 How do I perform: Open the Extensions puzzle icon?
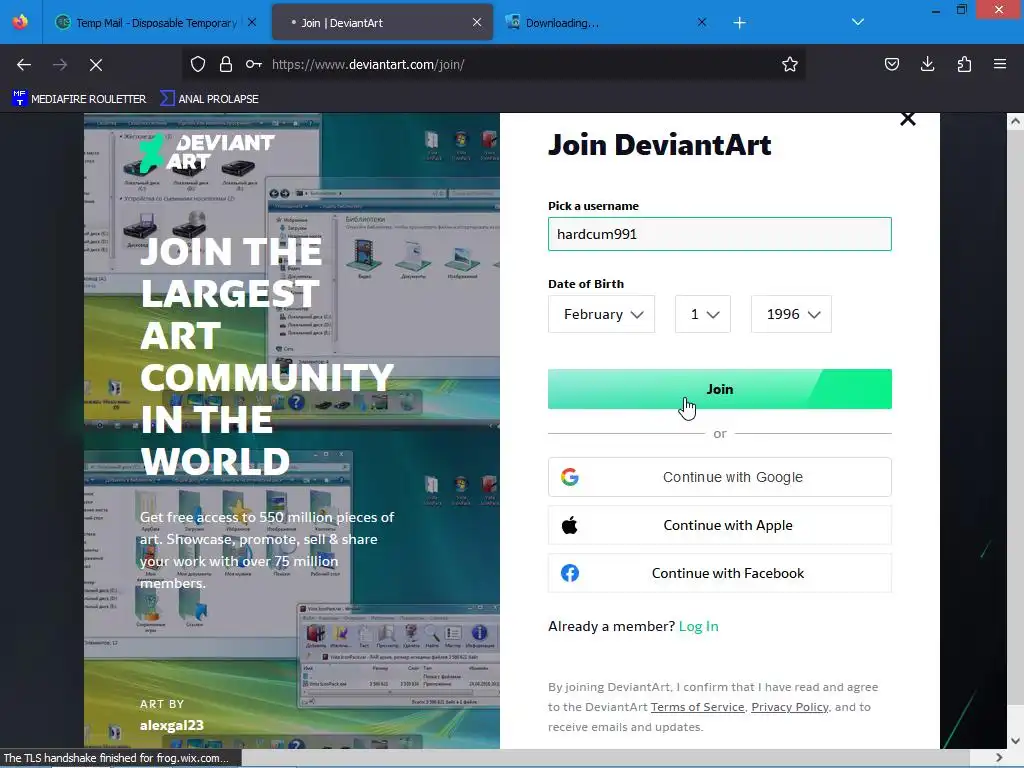coord(964,64)
